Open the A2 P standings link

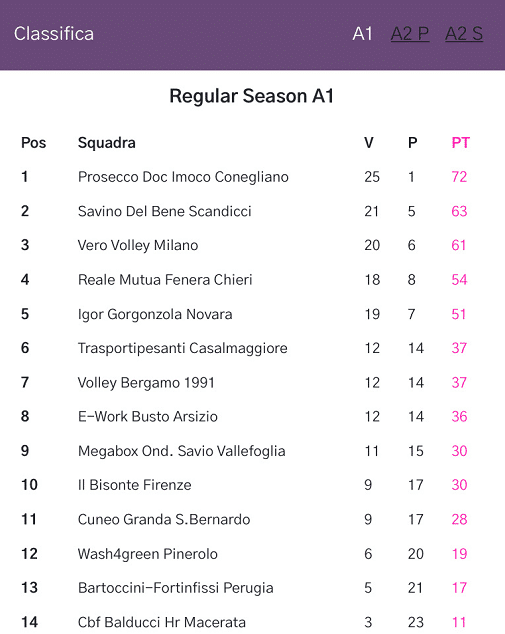(410, 34)
